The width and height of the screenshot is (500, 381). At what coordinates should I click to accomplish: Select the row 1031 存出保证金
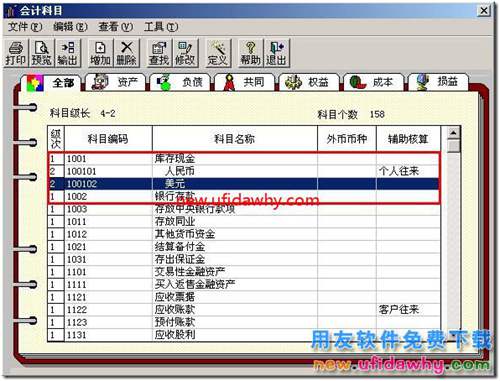[244, 259]
